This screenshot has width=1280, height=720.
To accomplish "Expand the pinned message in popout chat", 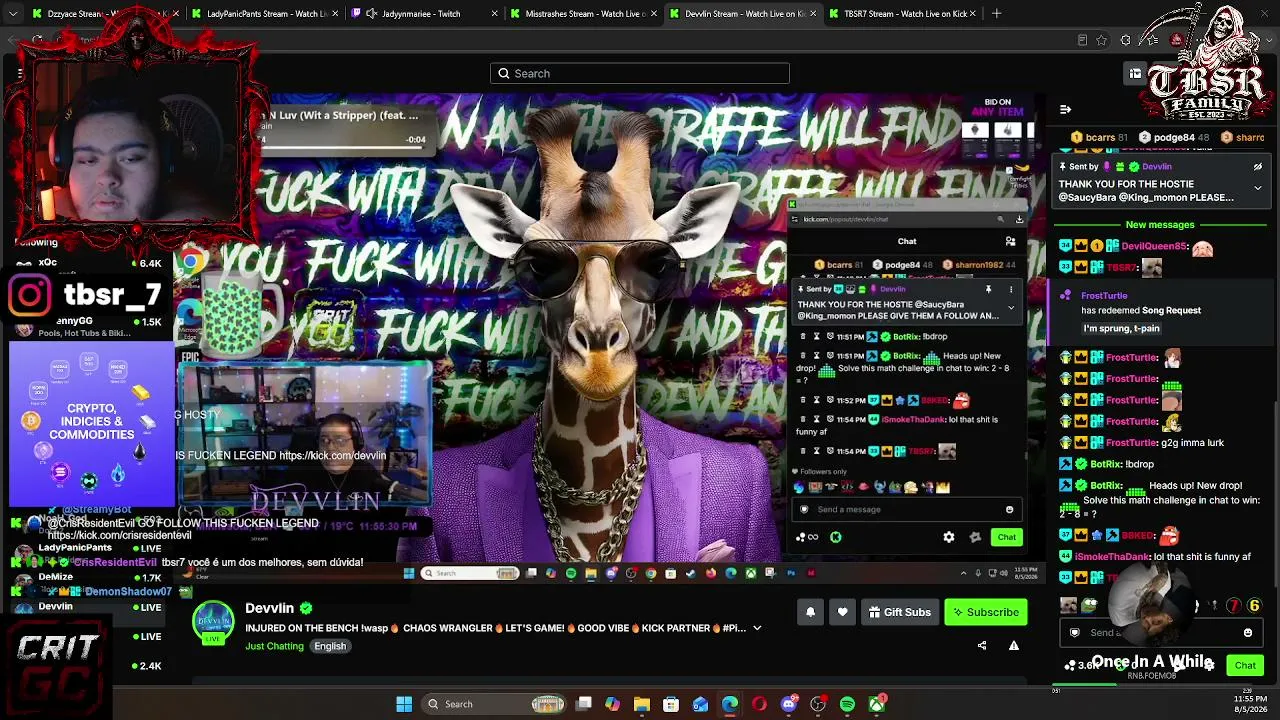I will click(x=1011, y=307).
